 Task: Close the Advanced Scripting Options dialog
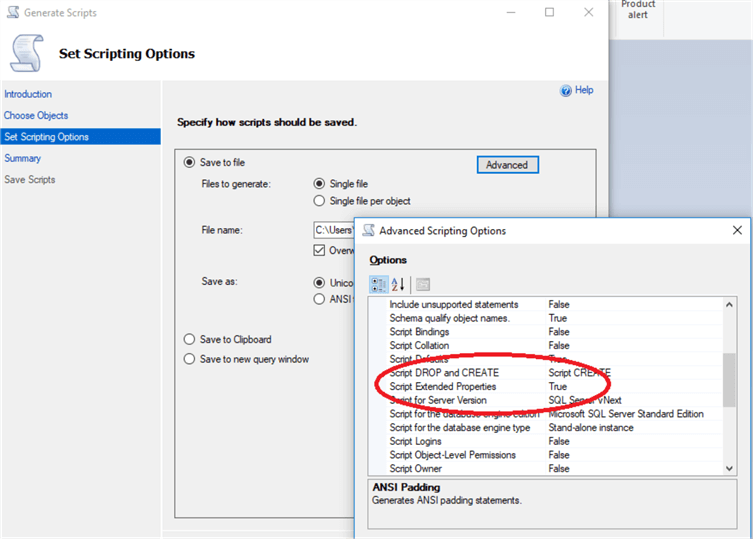[x=736, y=231]
